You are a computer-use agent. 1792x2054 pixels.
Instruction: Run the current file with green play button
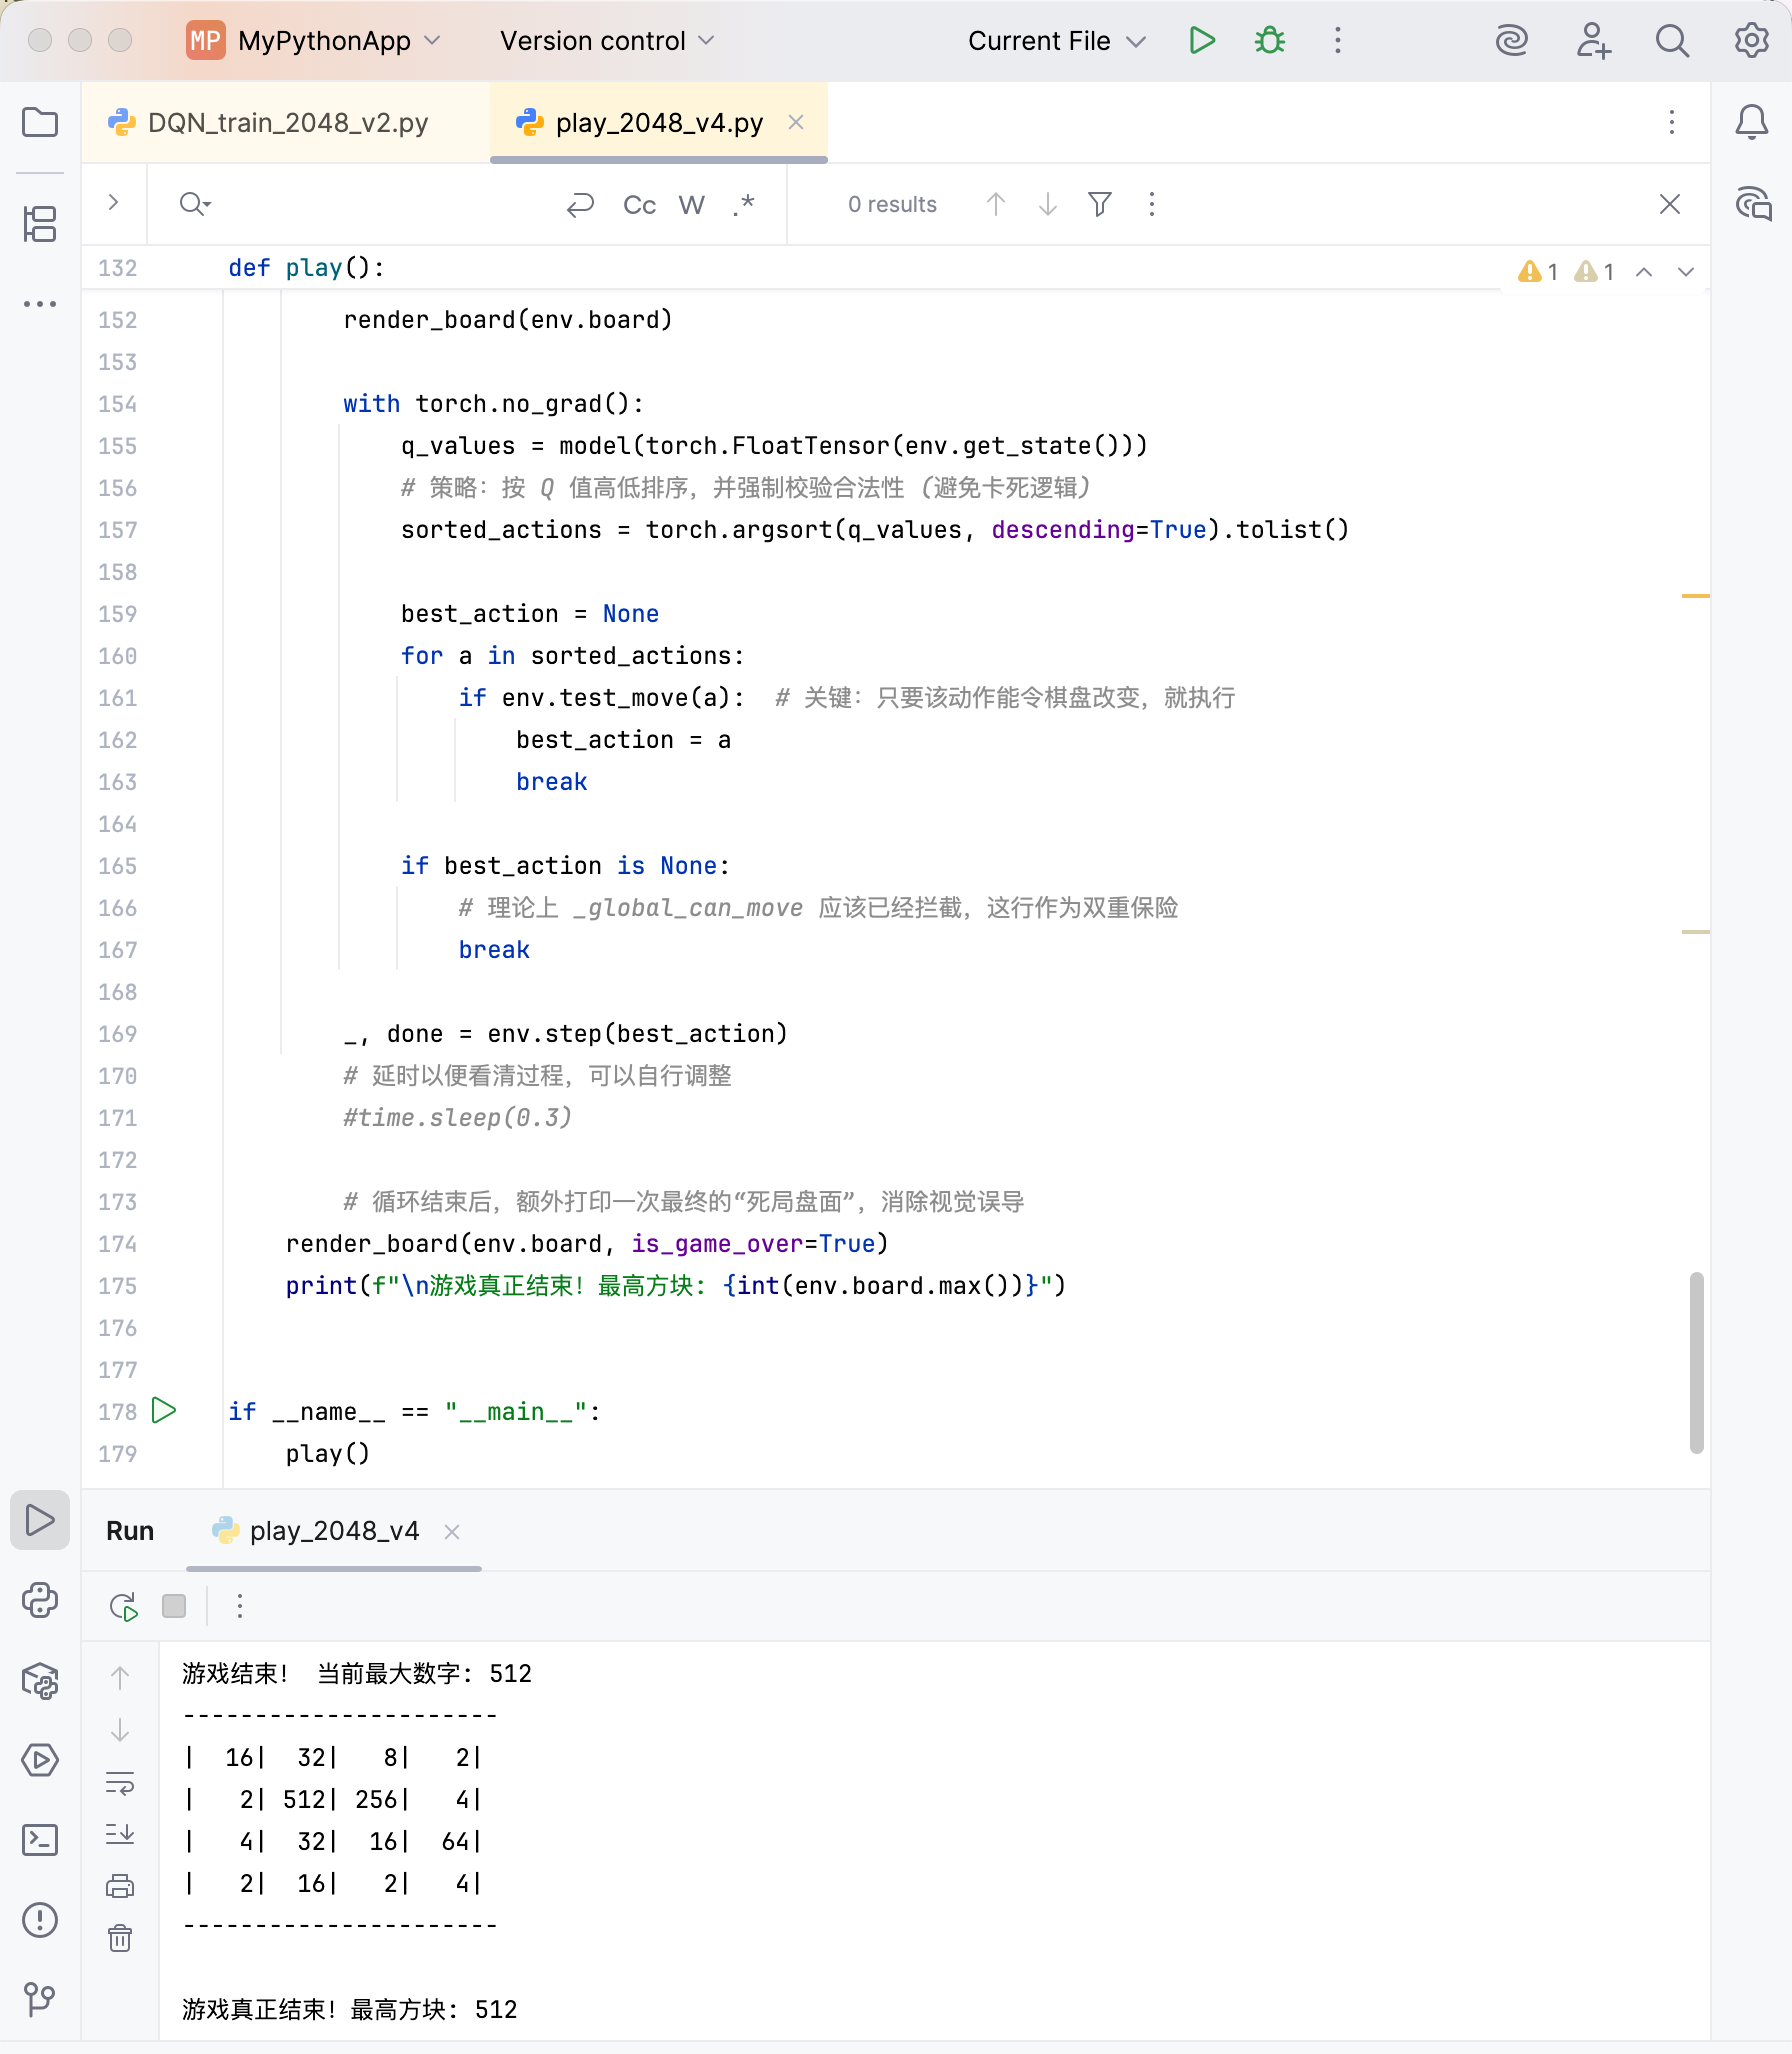1202,41
